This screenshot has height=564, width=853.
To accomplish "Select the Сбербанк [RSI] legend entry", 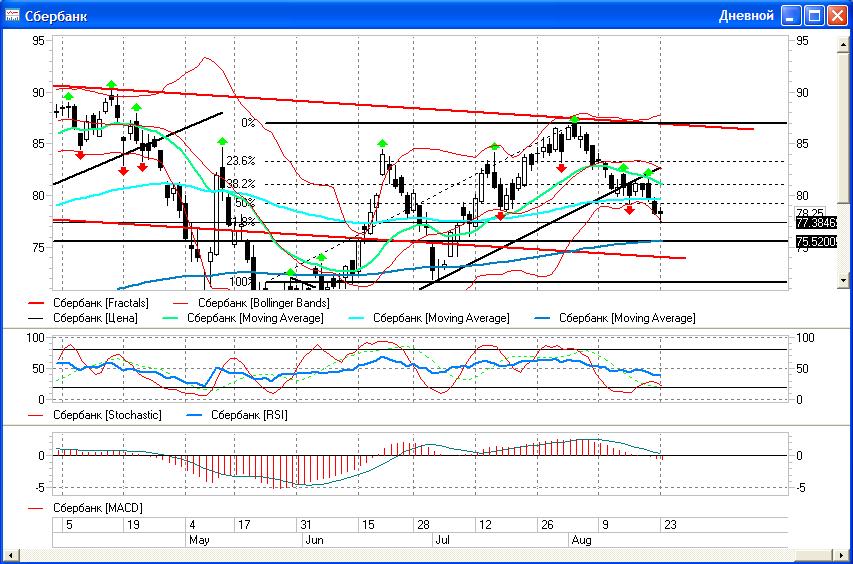I will pos(237,415).
